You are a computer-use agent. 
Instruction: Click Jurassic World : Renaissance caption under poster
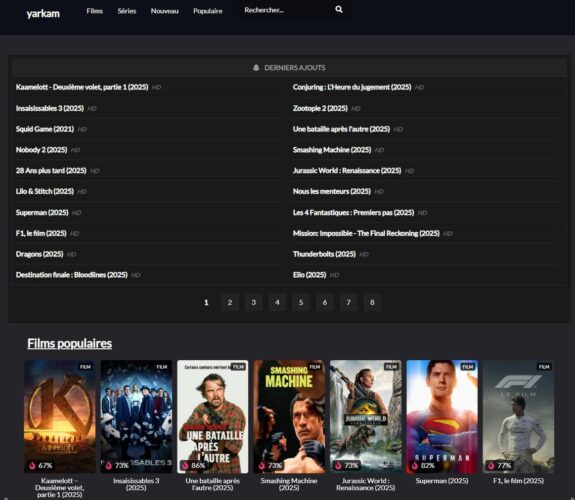click(x=366, y=484)
